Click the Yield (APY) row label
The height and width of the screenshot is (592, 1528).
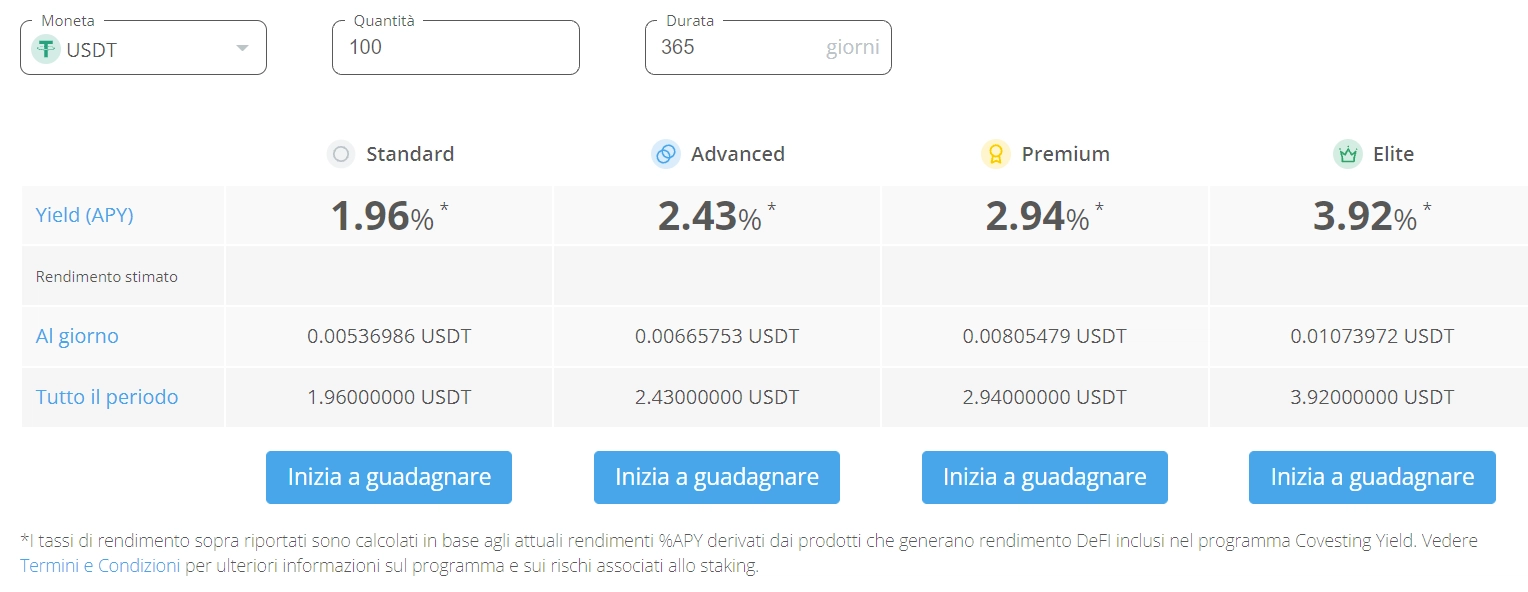click(84, 215)
